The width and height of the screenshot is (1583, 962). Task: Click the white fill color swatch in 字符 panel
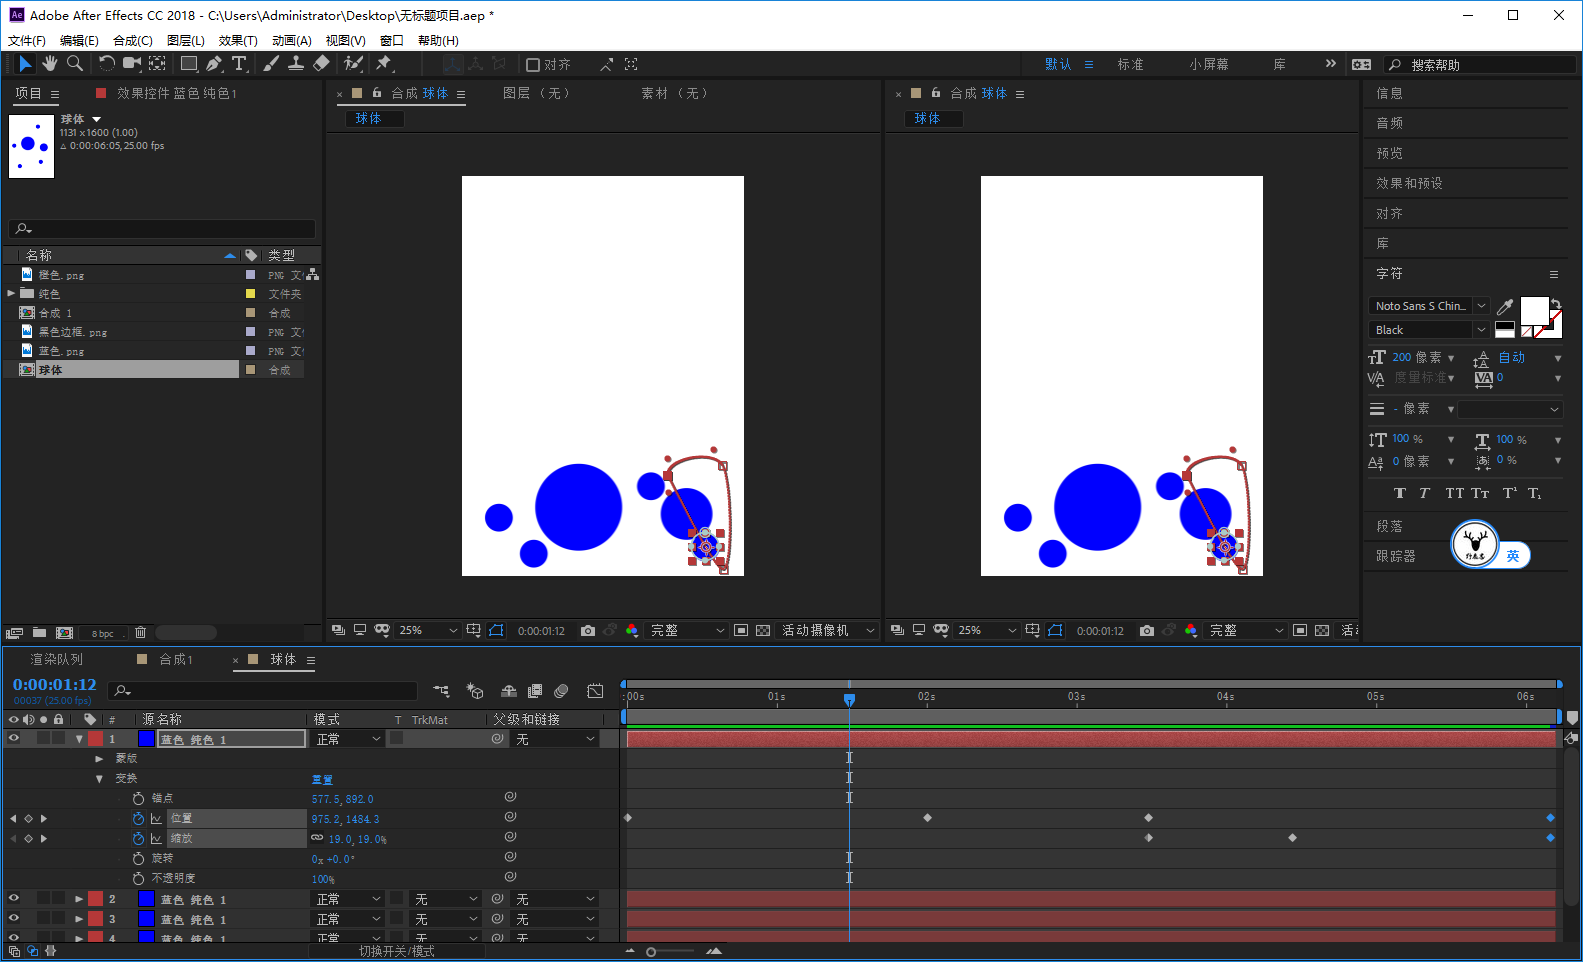(x=1534, y=311)
